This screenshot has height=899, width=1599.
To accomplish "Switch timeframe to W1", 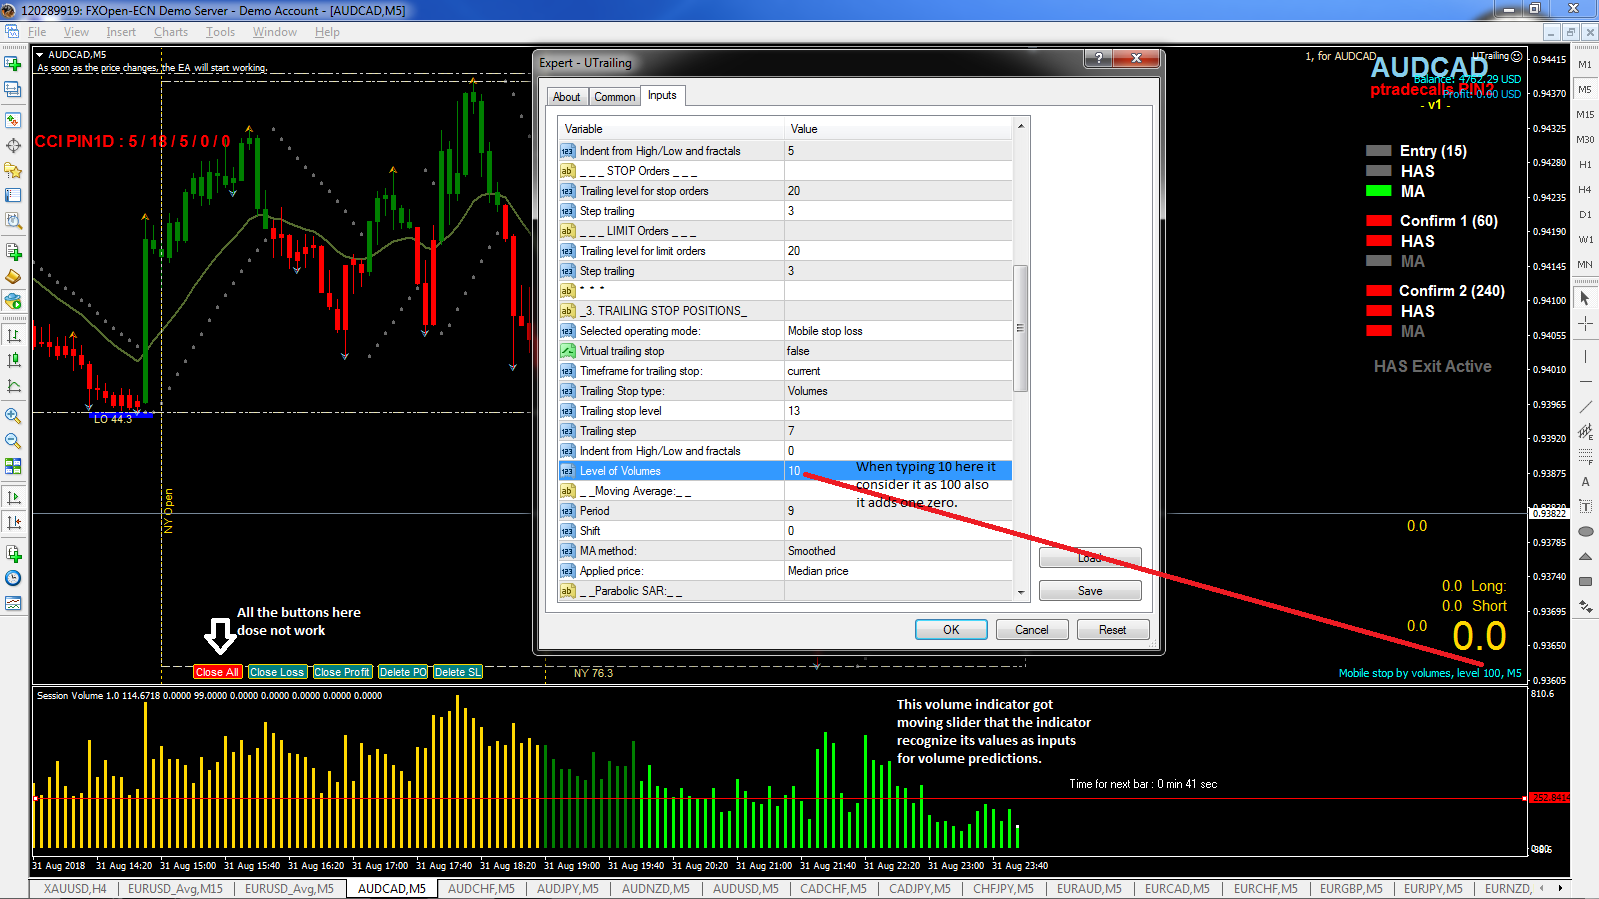I will pos(1585,240).
